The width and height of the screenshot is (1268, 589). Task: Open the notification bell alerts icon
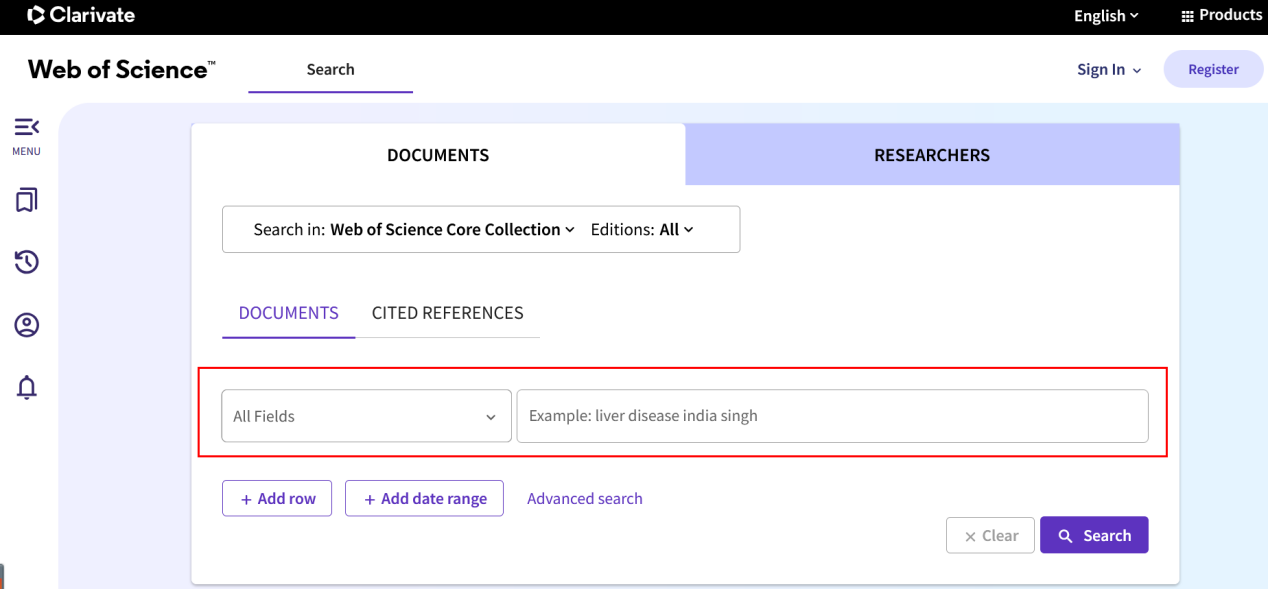click(x=27, y=388)
